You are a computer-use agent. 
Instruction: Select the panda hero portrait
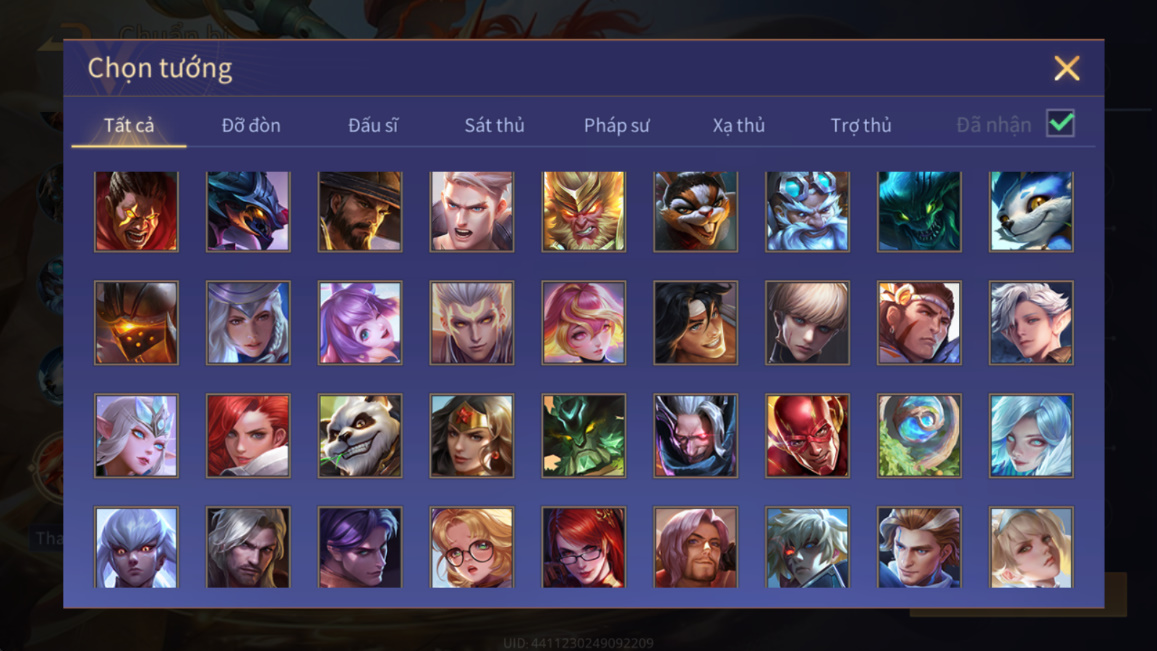360,435
